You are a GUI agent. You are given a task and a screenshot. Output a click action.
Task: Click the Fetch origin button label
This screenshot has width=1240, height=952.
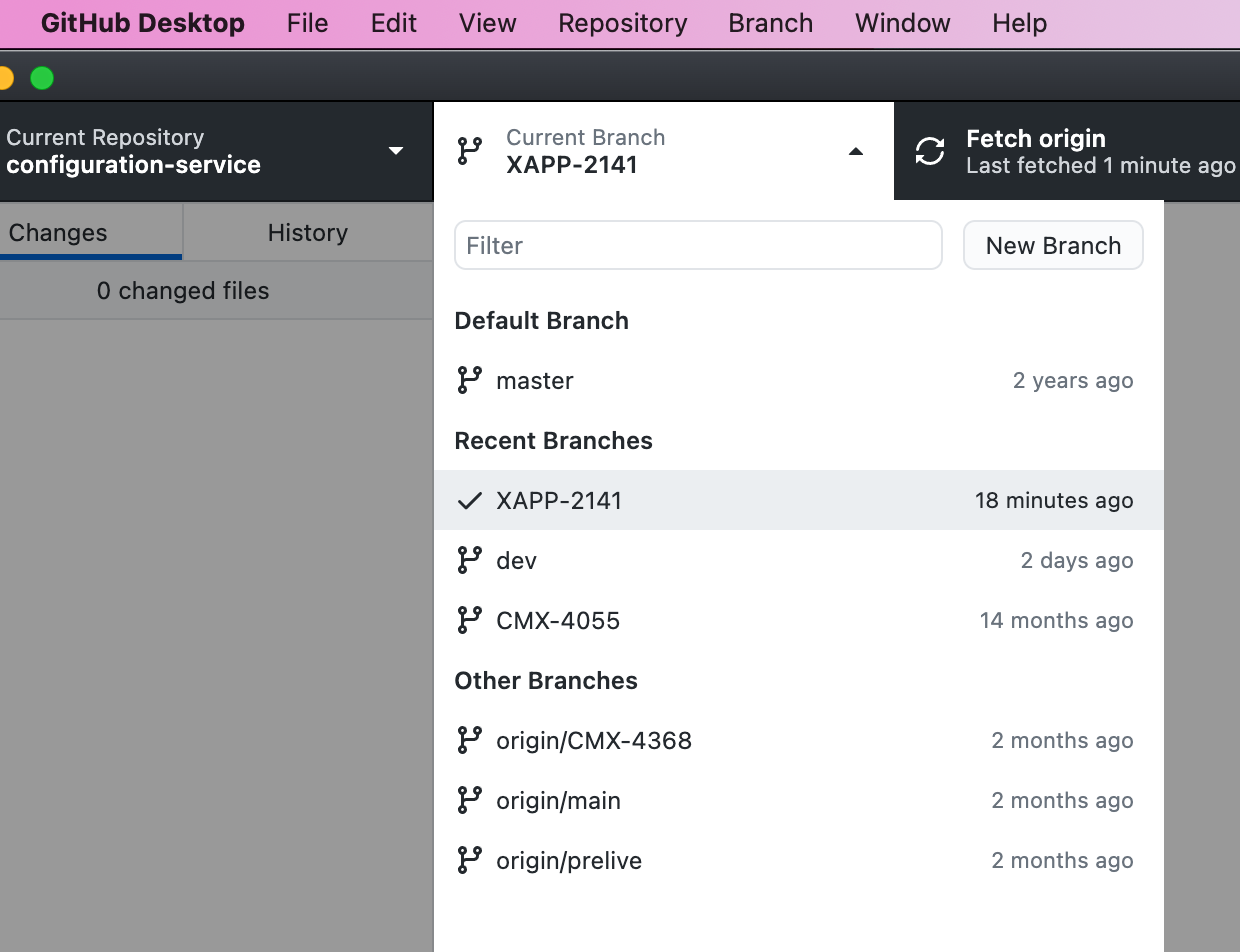(1036, 138)
